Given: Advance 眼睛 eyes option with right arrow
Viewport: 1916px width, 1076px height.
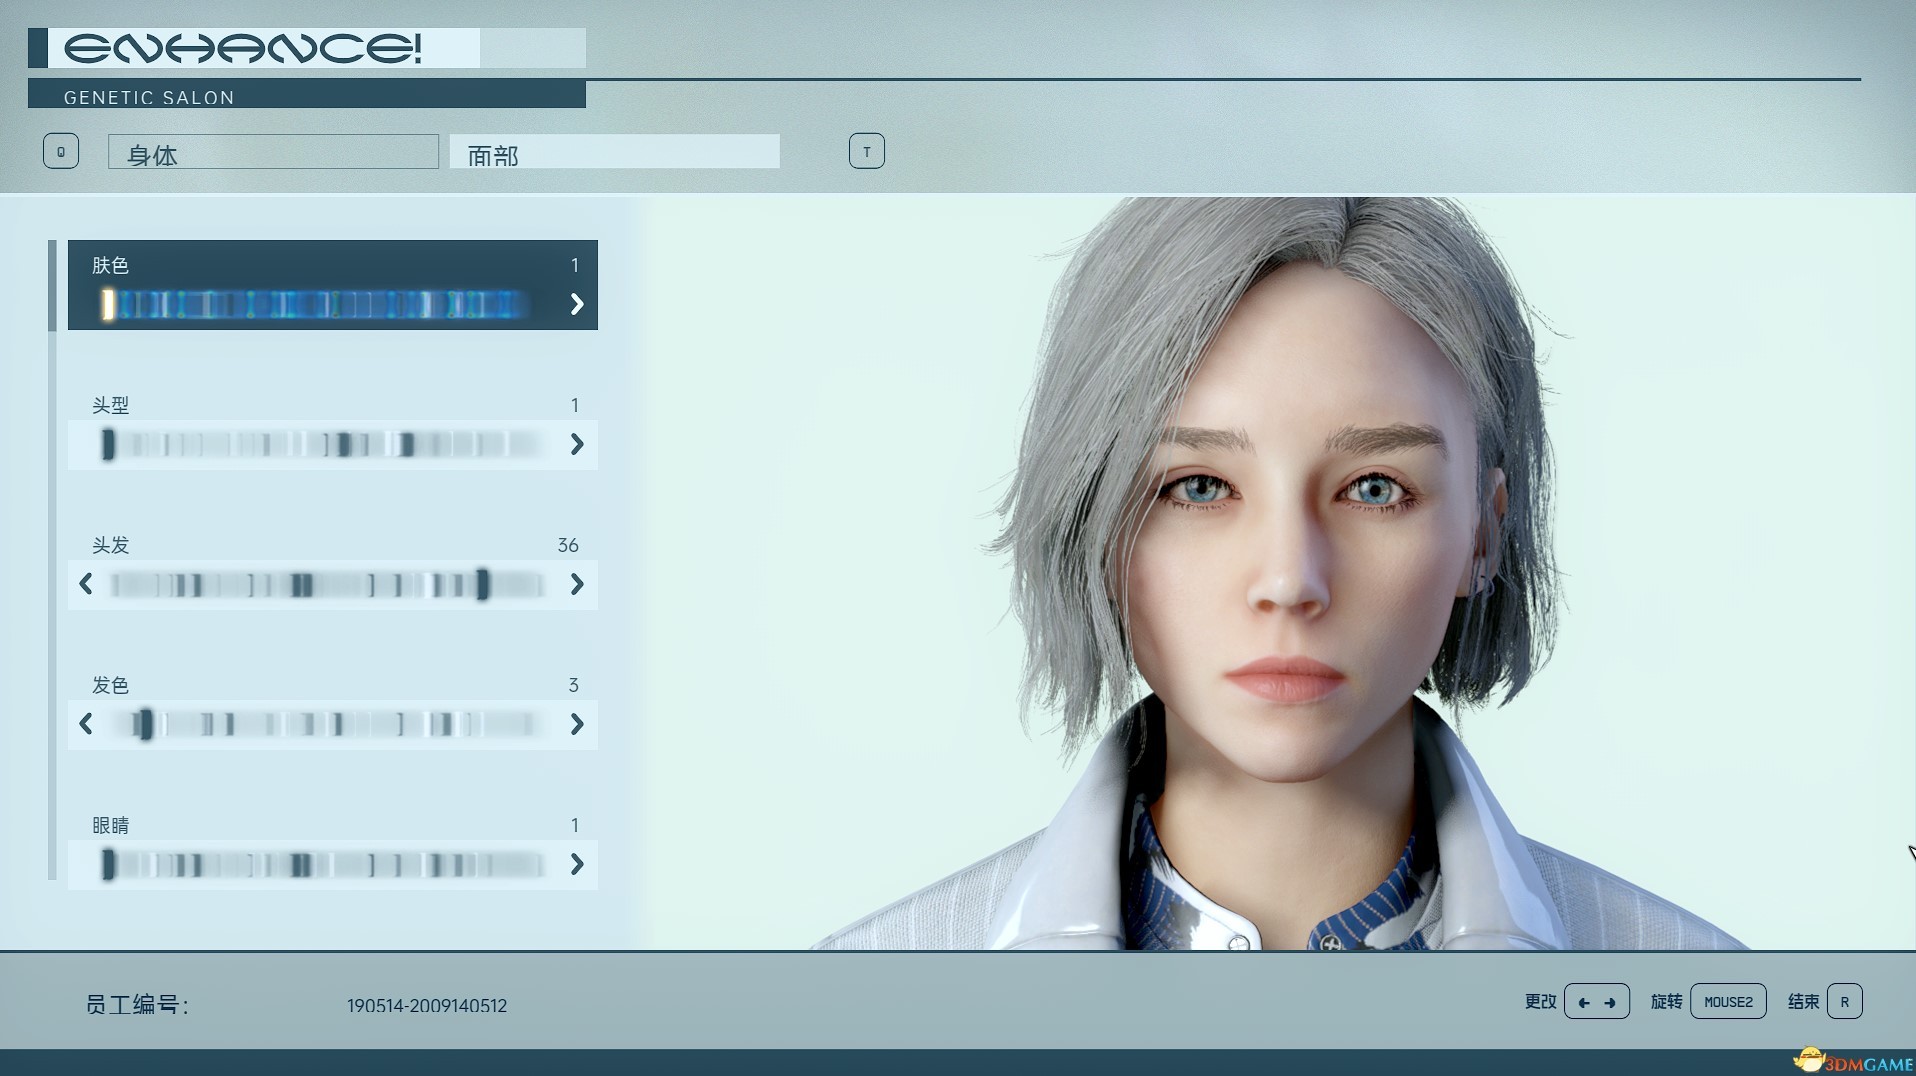Looking at the screenshot, I should pos(577,864).
